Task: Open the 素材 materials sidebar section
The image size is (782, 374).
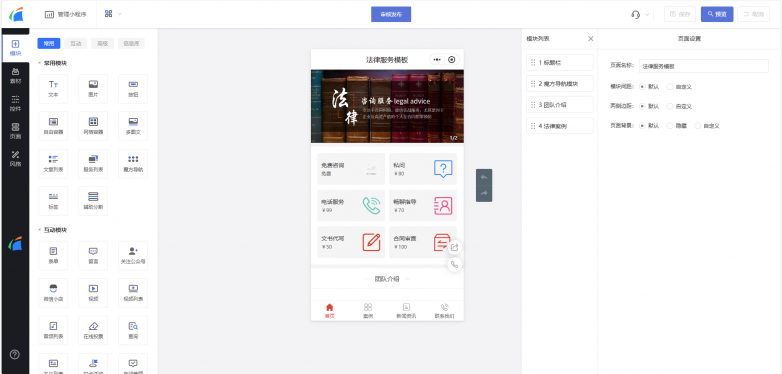Action: [x=15, y=76]
